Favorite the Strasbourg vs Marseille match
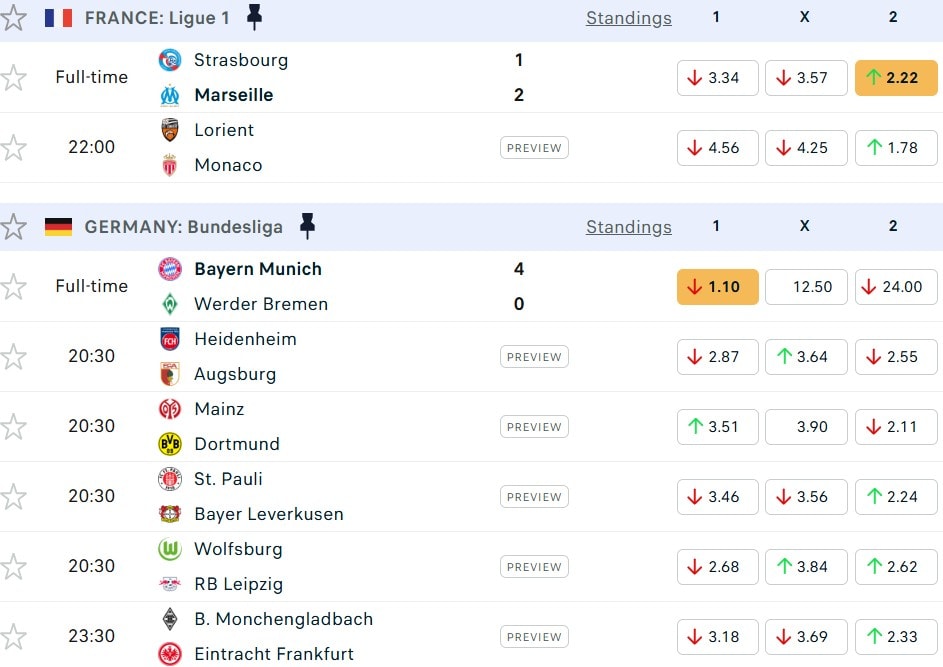This screenshot has height=667, width=943. tap(14, 78)
